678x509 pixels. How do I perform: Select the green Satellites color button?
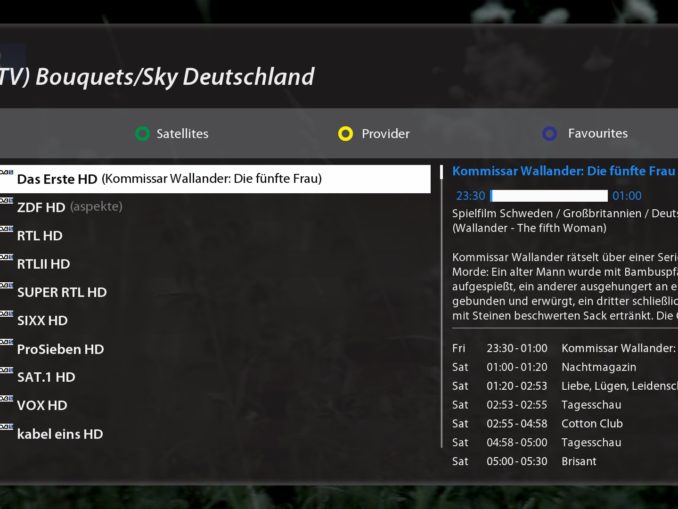(x=142, y=134)
